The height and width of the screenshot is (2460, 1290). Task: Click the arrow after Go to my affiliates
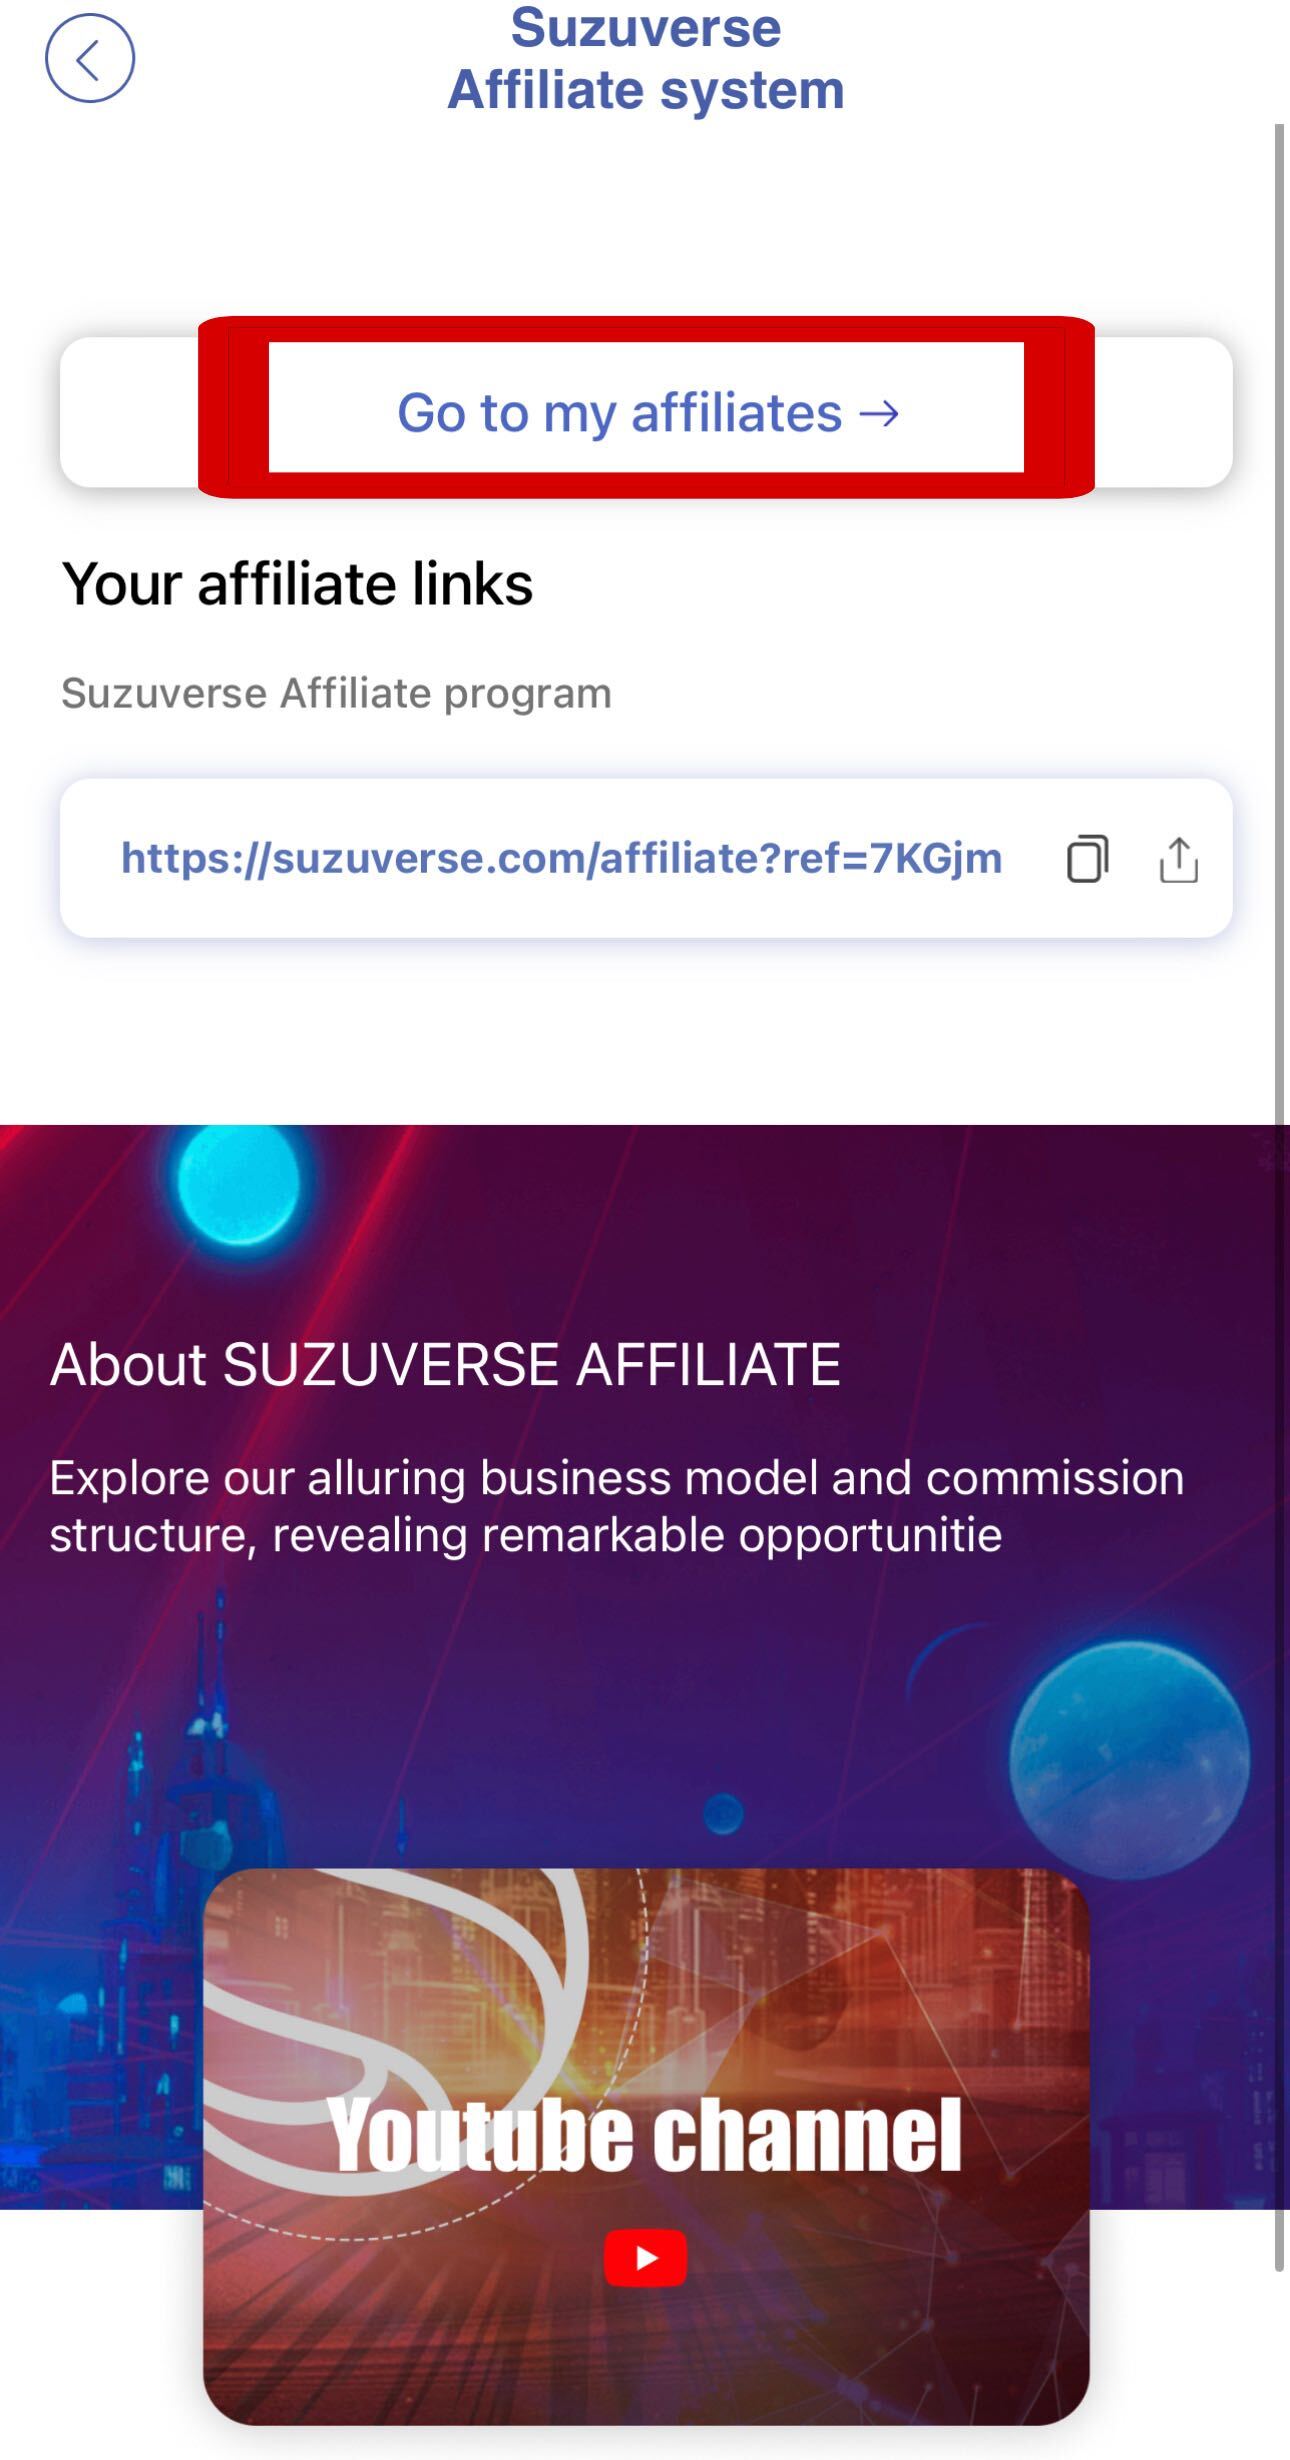pos(879,413)
